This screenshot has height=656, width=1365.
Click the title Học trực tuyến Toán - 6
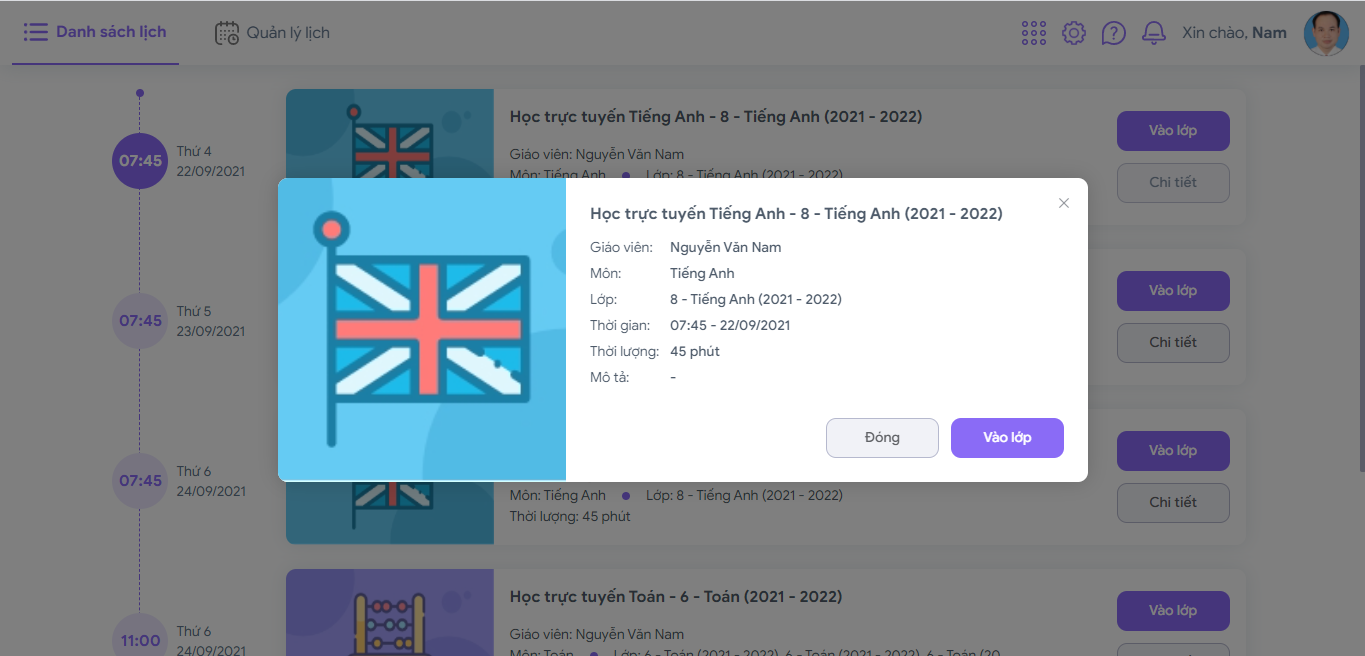676,597
